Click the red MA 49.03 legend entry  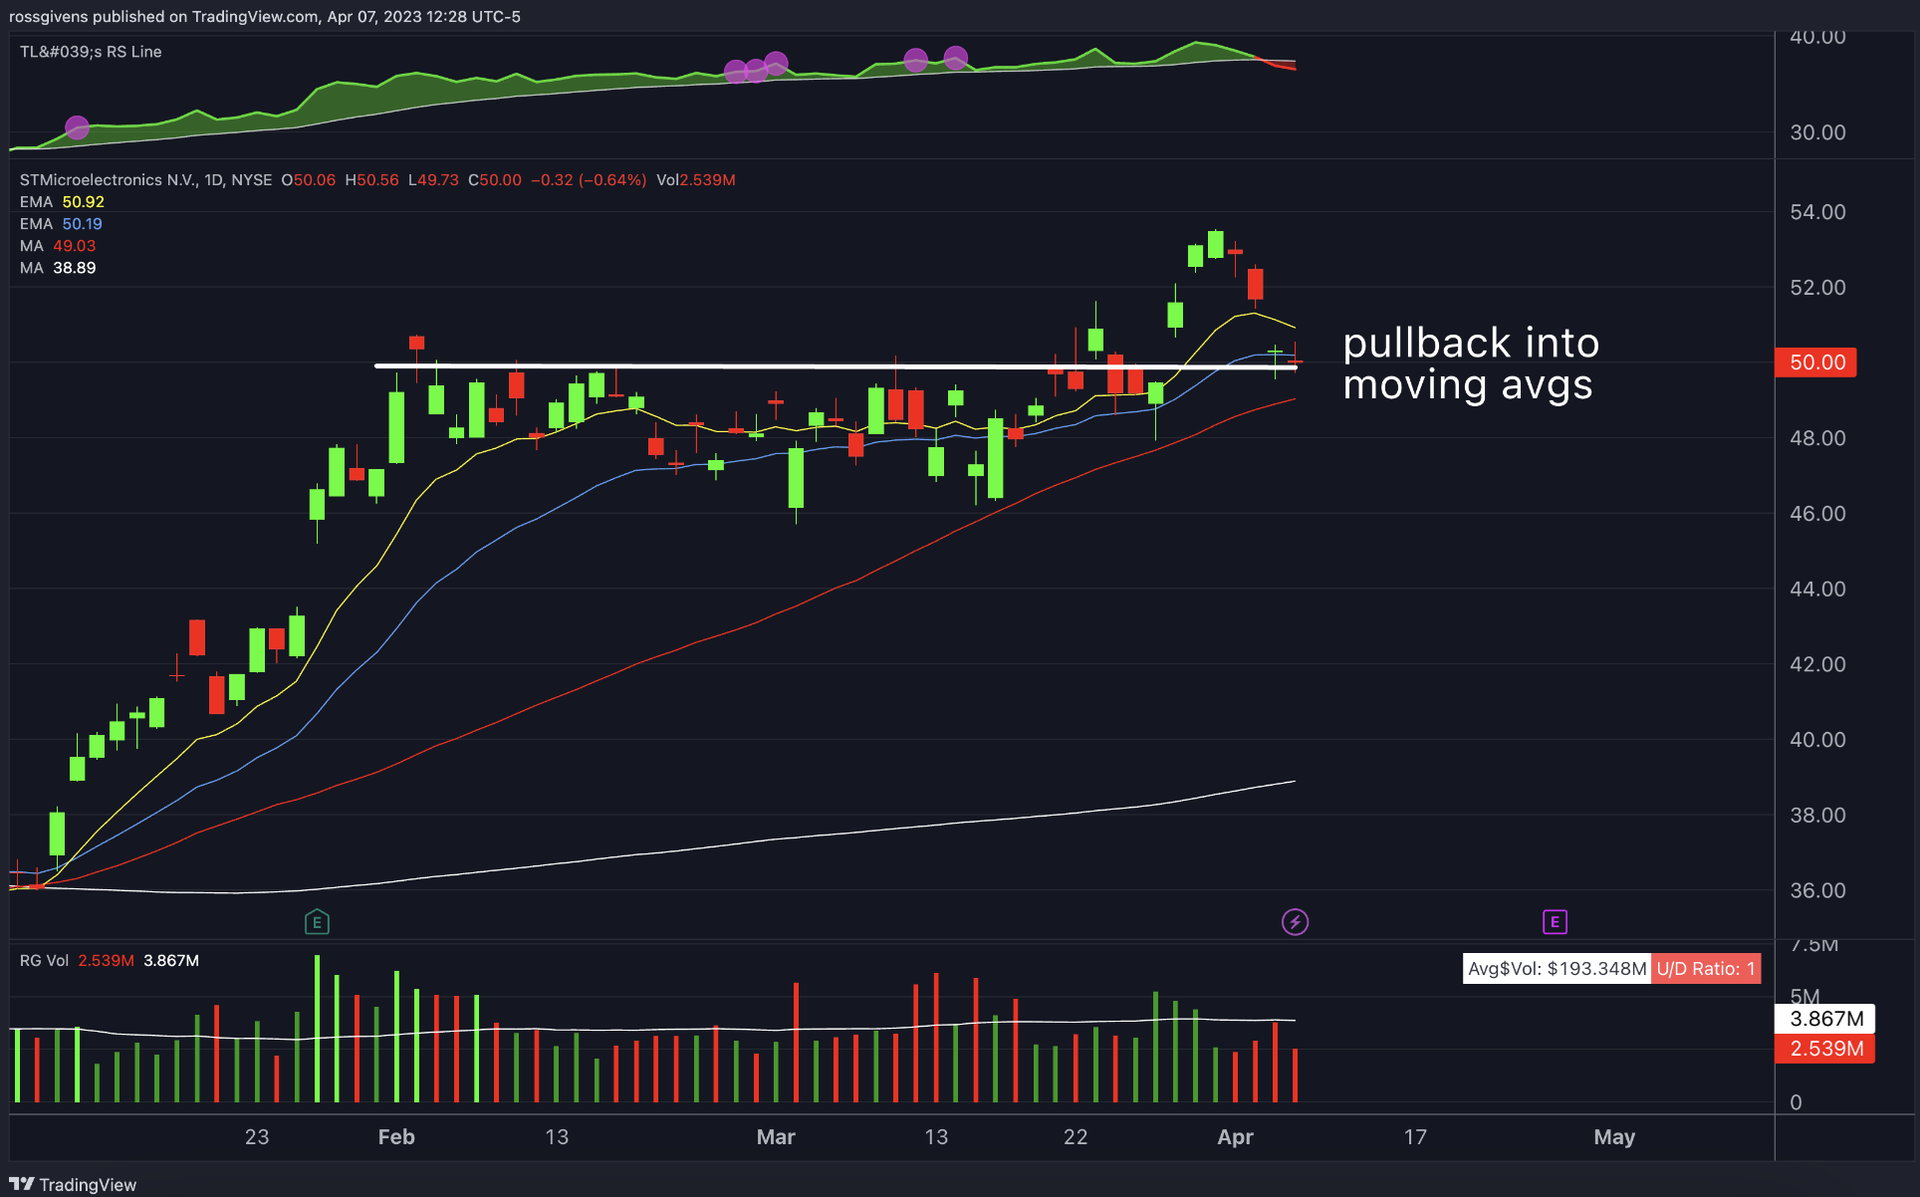point(58,246)
